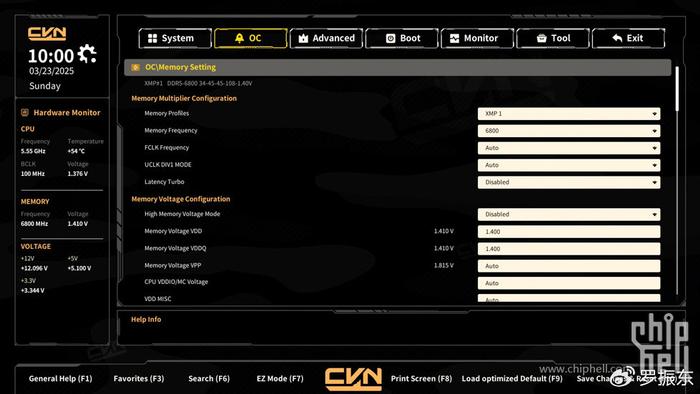Click Memory Voltage VDD input field
This screenshot has height=394, width=700.
[569, 232]
